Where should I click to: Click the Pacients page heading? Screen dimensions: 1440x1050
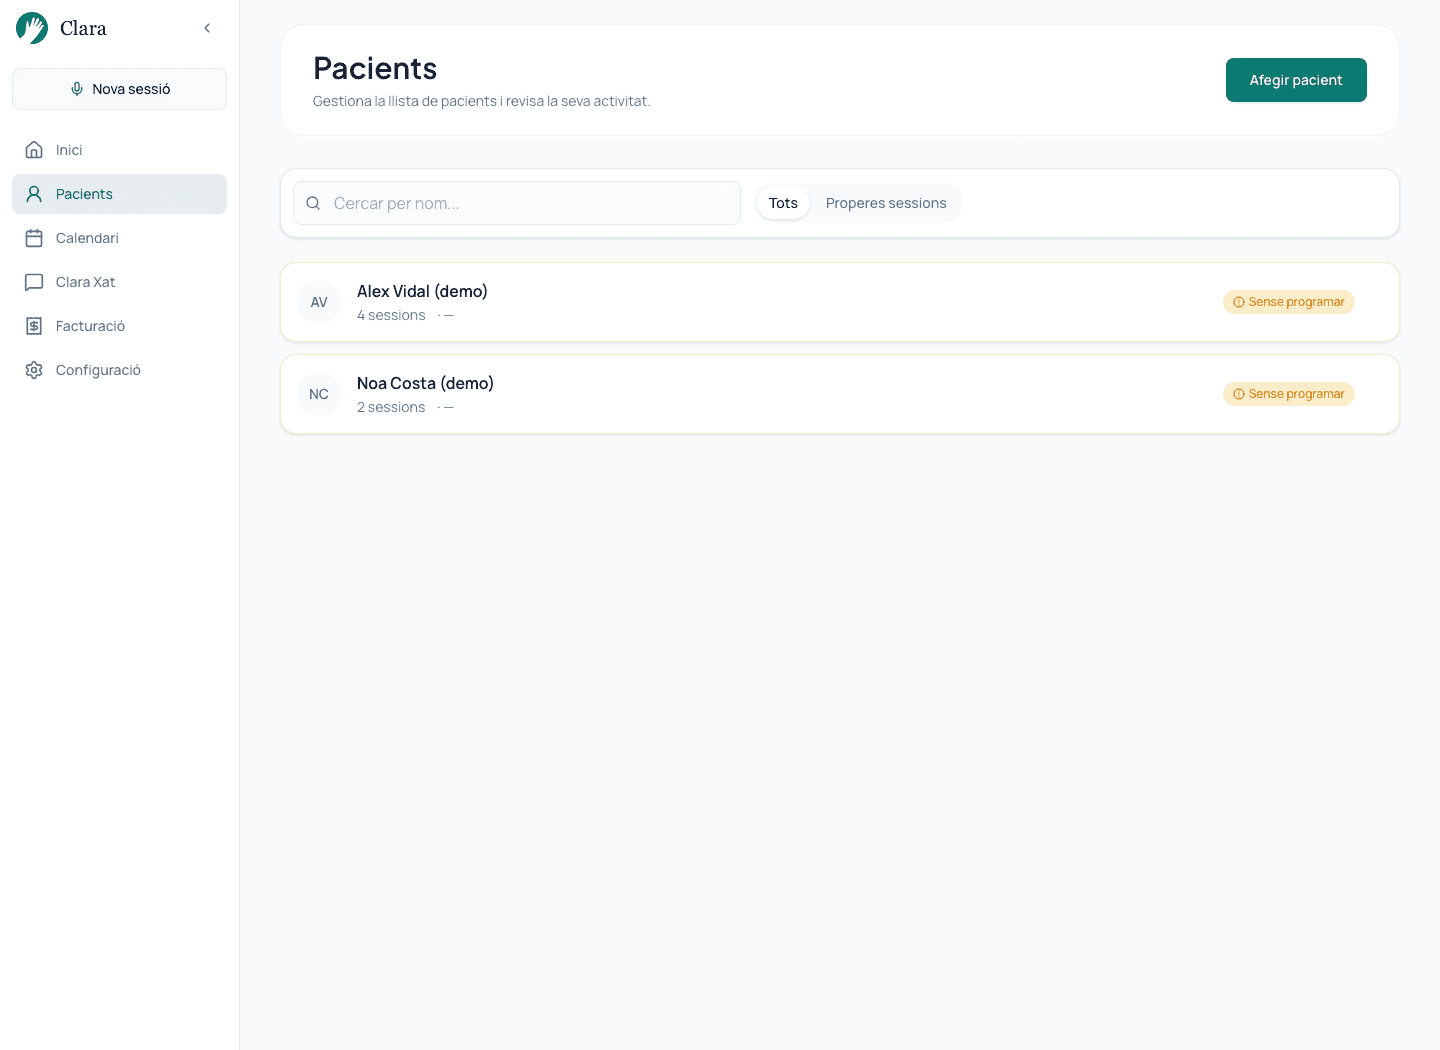(x=375, y=68)
